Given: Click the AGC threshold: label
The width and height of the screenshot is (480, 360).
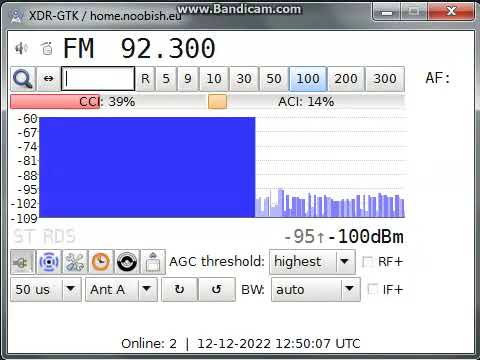Looking at the screenshot, I should click(x=217, y=262).
